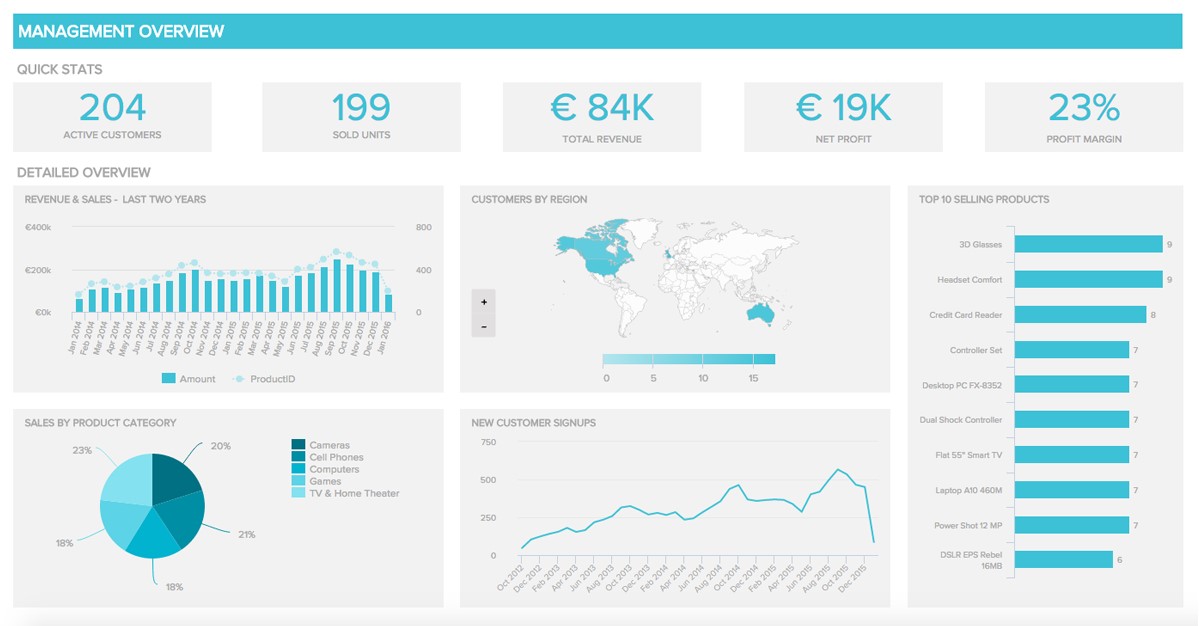This screenshot has width=1200, height=626.
Task: Click the Top 10 Selling Products title
Action: pyautogui.click(x=984, y=200)
